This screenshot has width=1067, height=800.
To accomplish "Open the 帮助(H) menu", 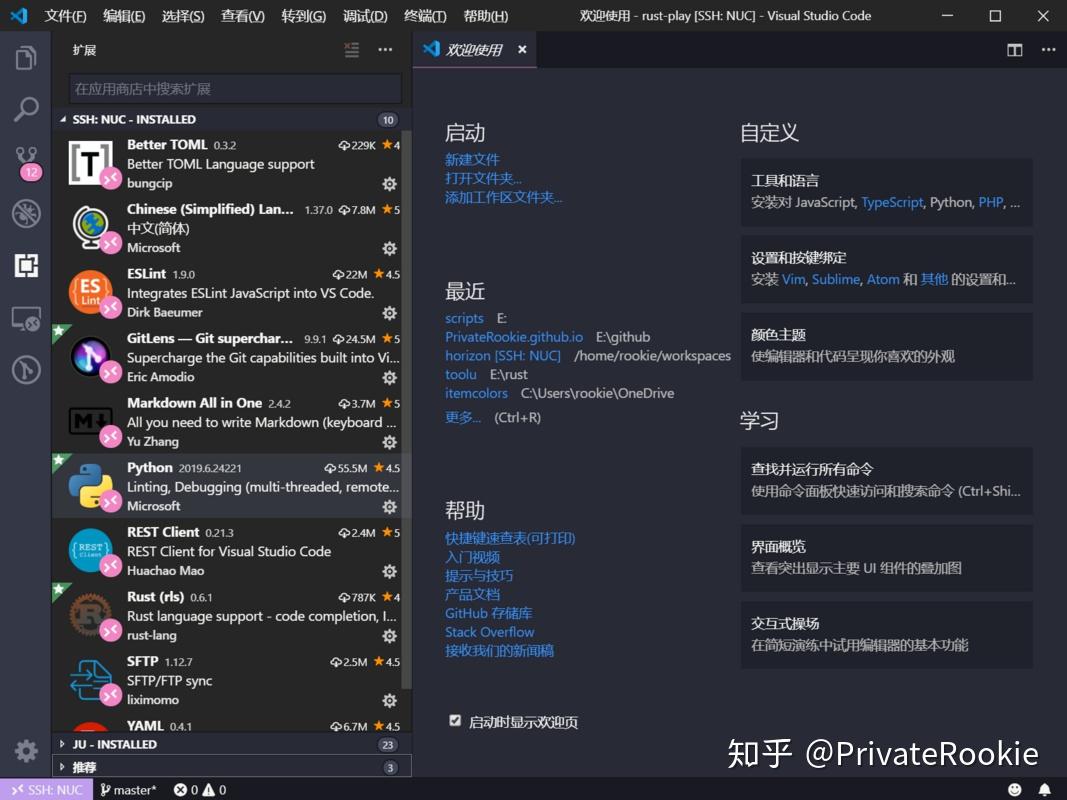I will tap(485, 16).
